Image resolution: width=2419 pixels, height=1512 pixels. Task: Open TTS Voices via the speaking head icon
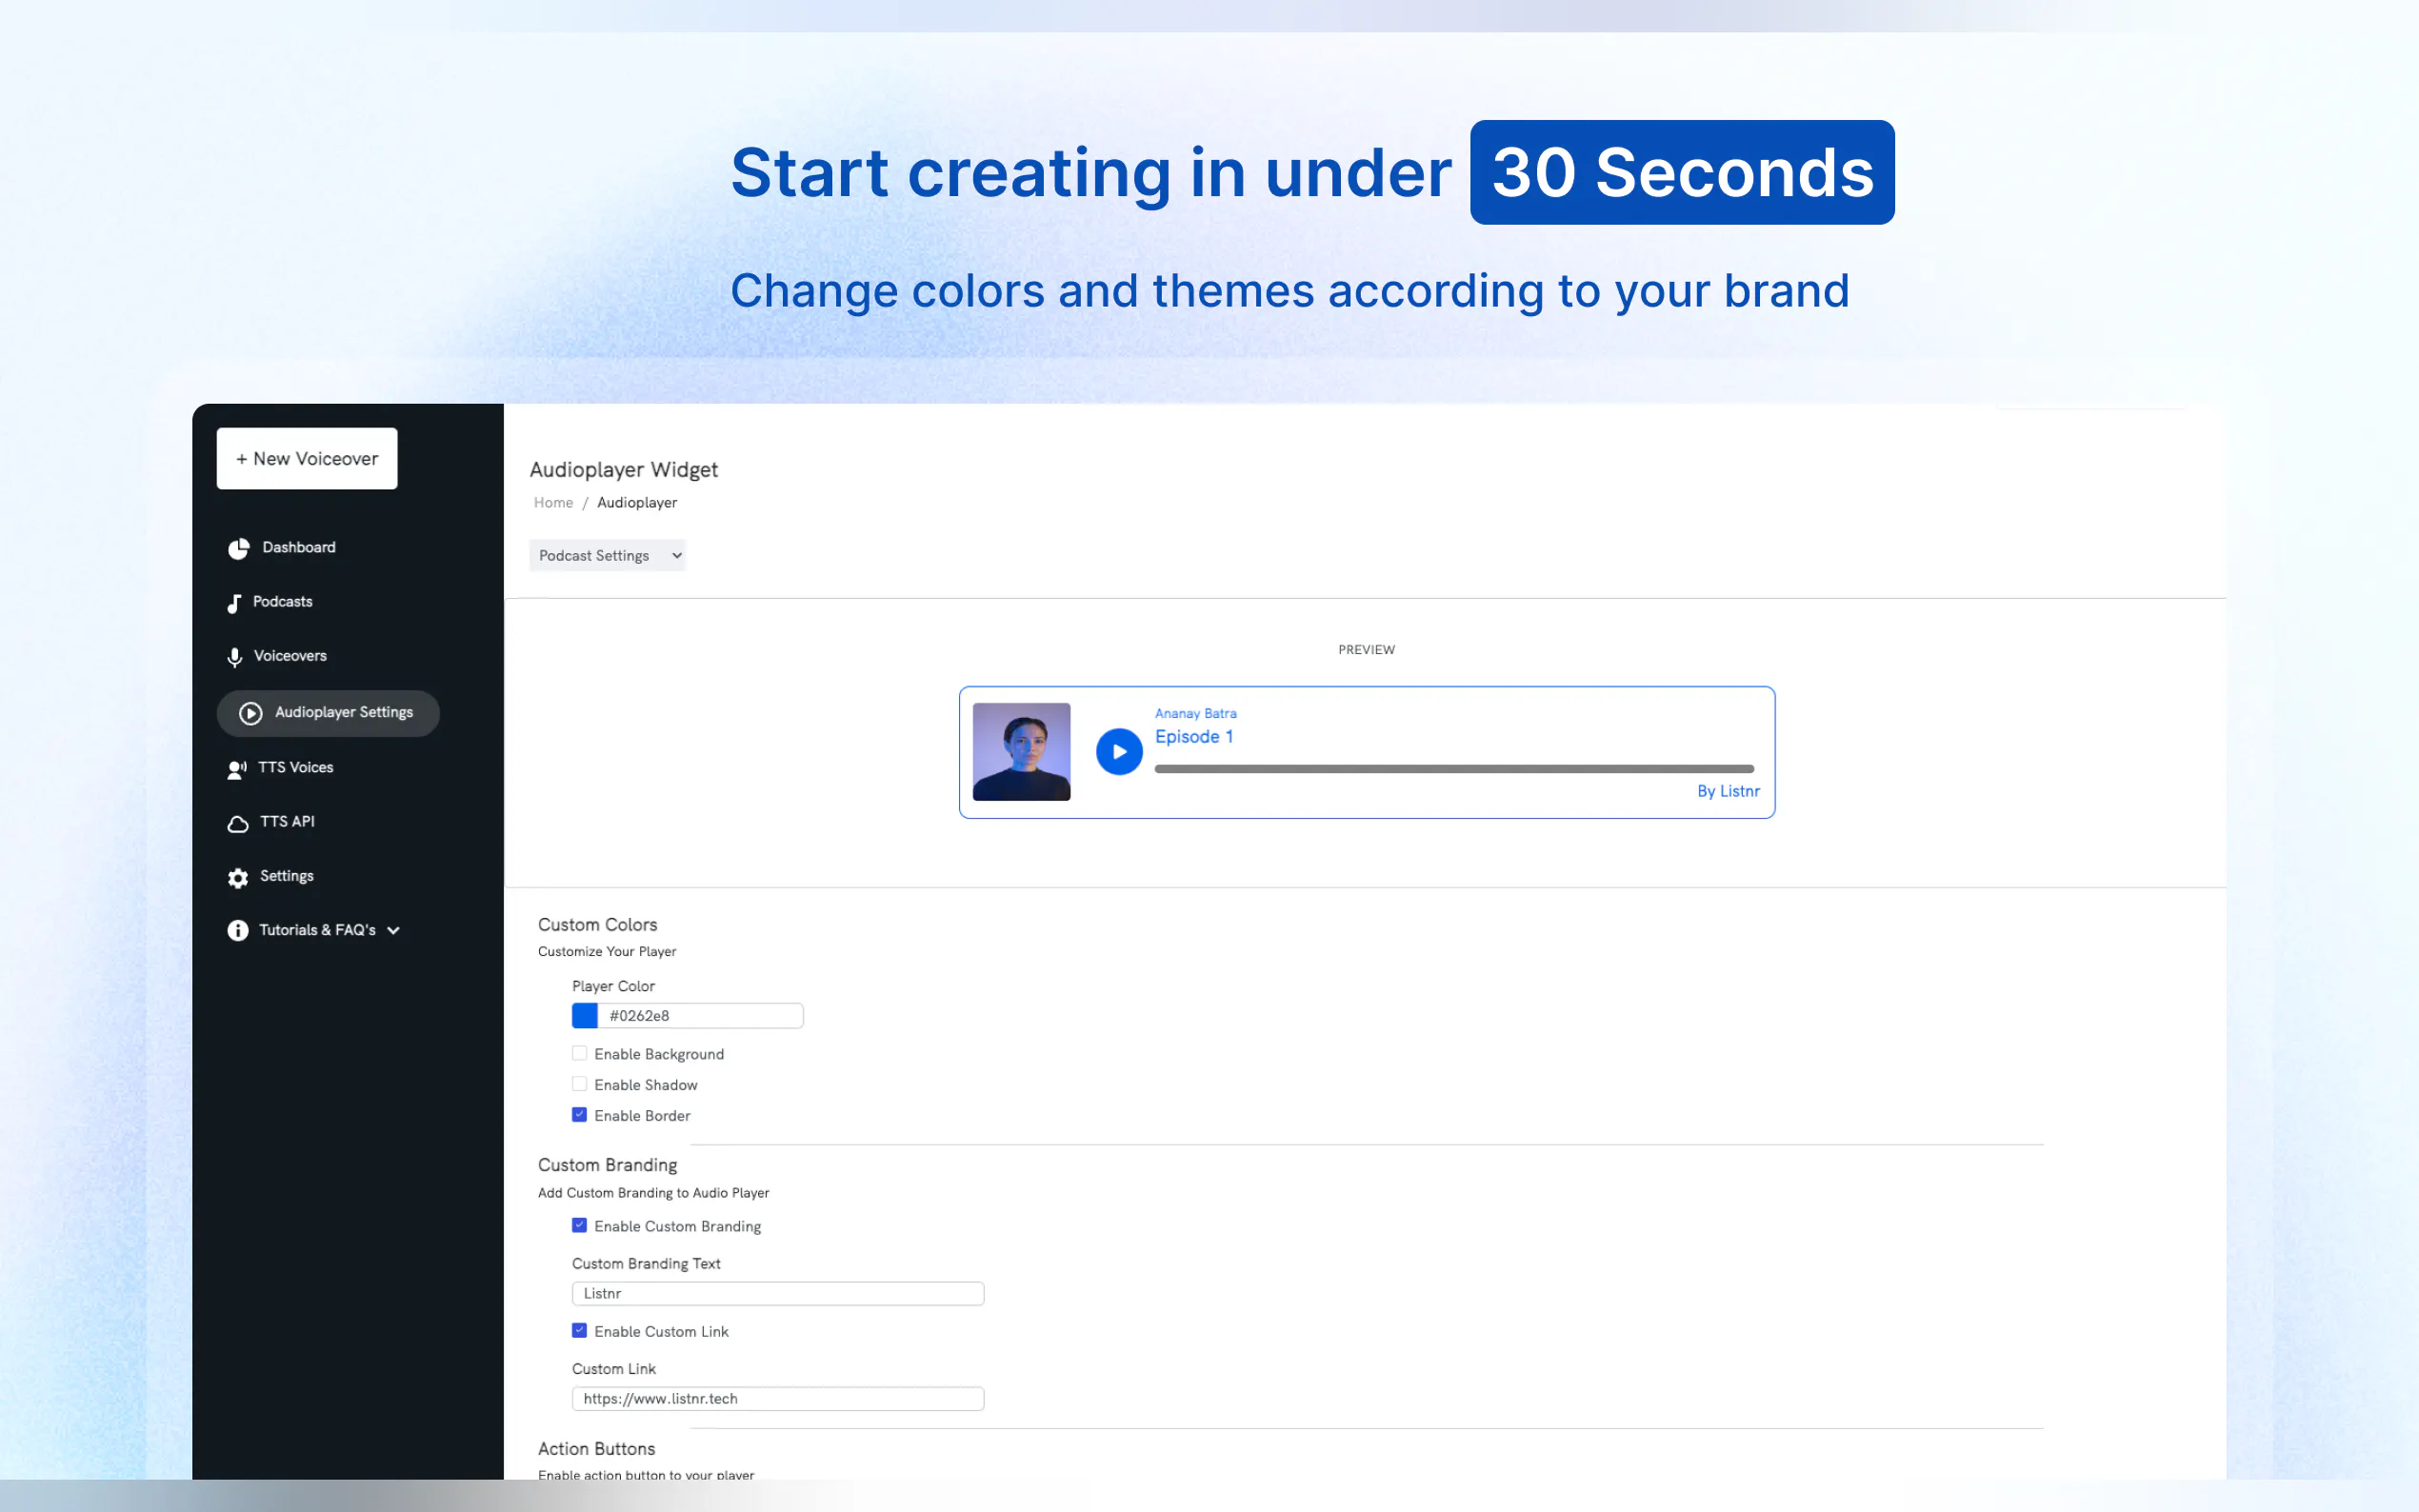pyautogui.click(x=237, y=769)
